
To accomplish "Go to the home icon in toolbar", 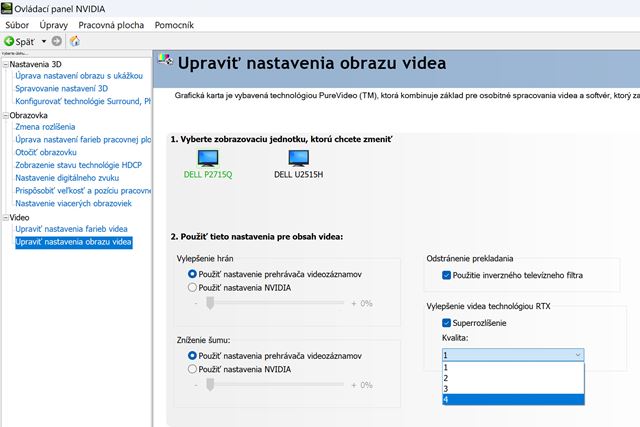I will (x=75, y=41).
